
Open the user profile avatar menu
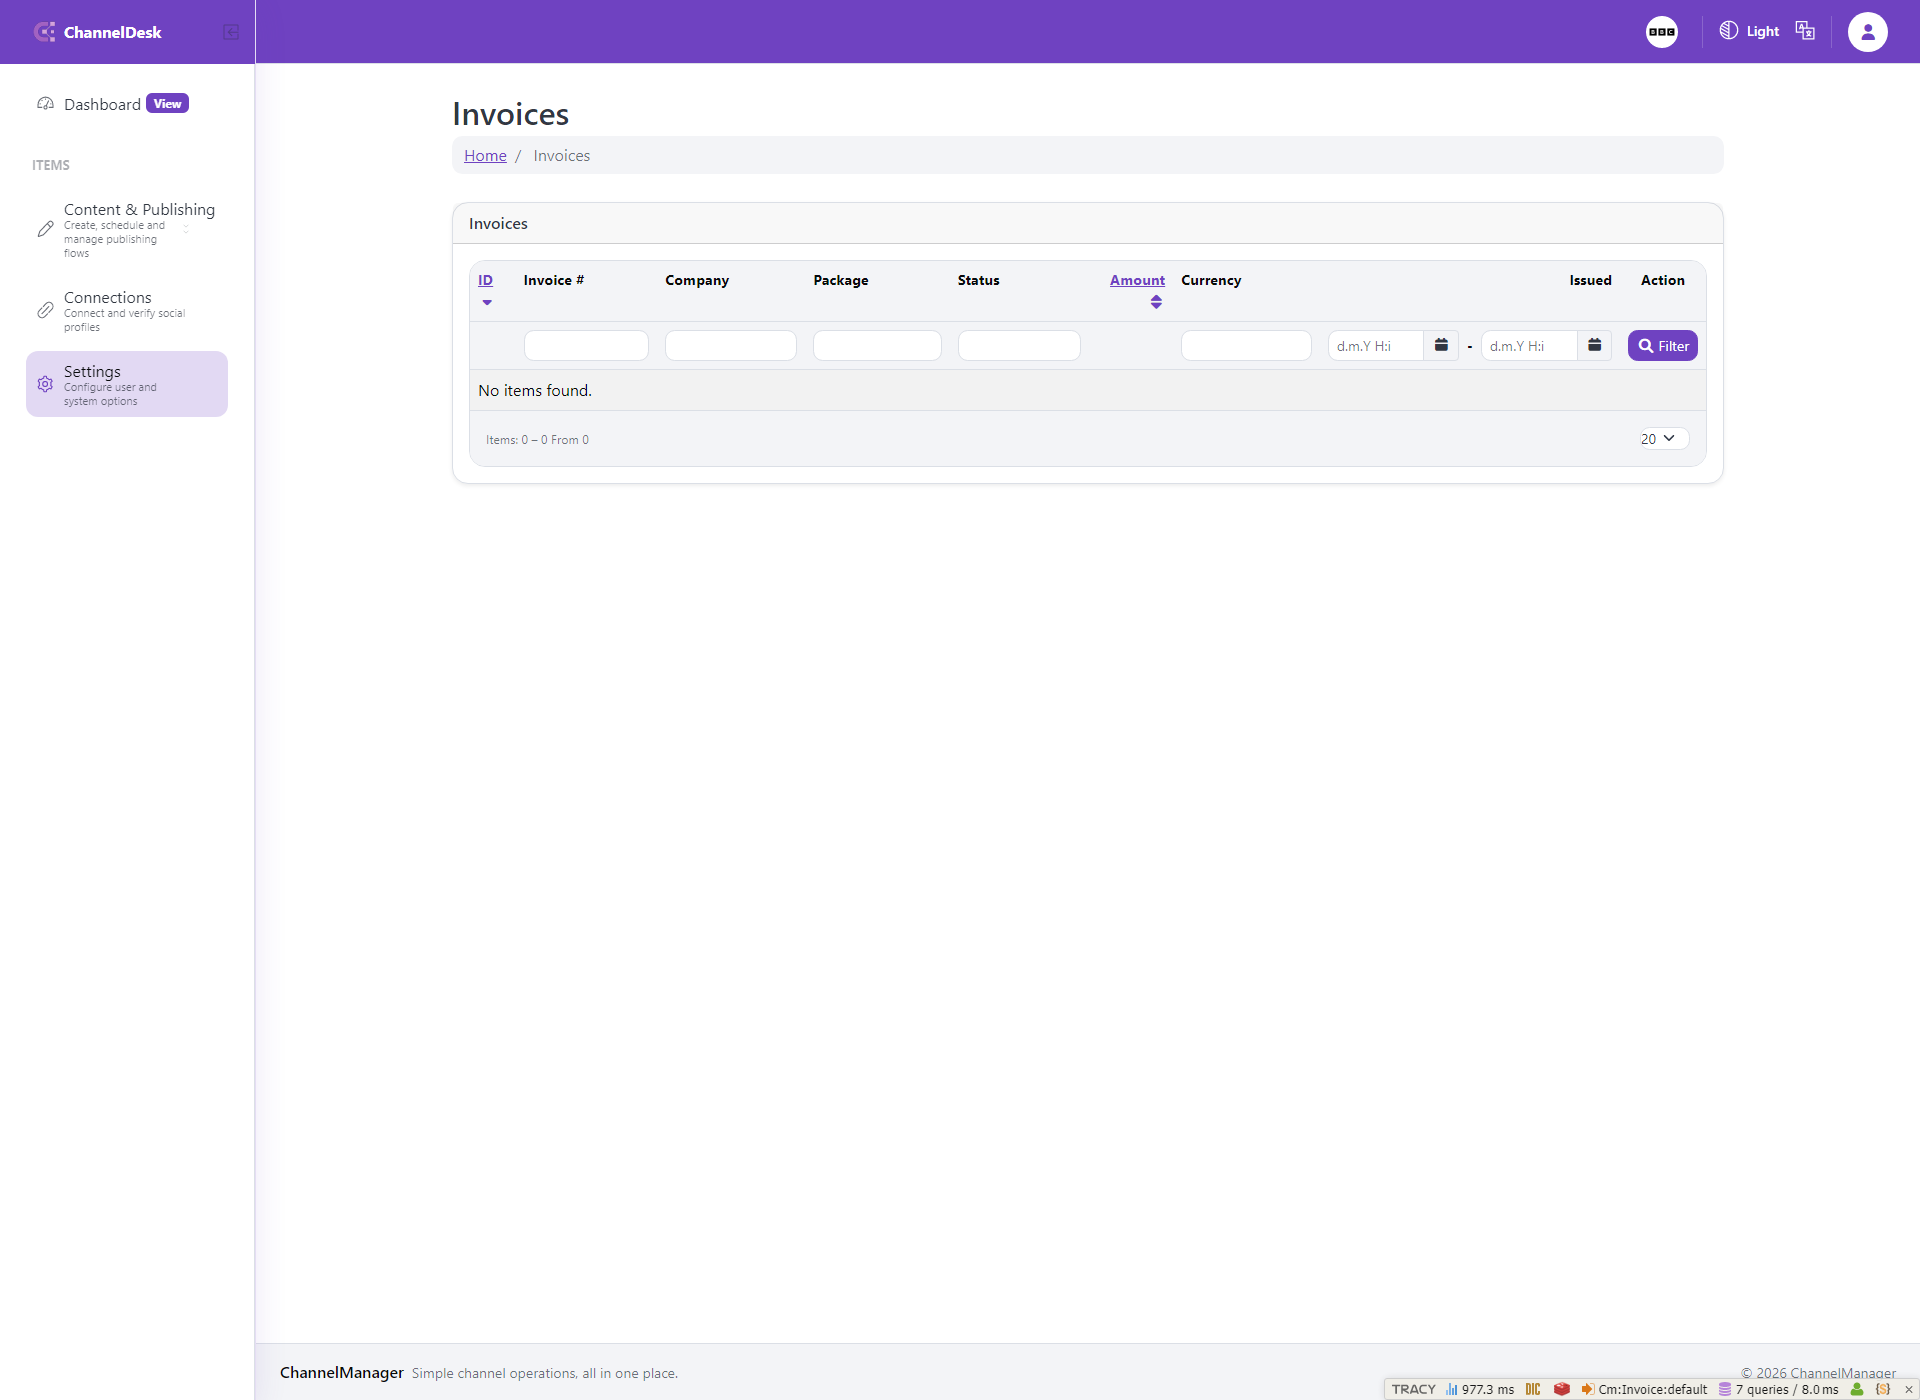click(x=1867, y=32)
